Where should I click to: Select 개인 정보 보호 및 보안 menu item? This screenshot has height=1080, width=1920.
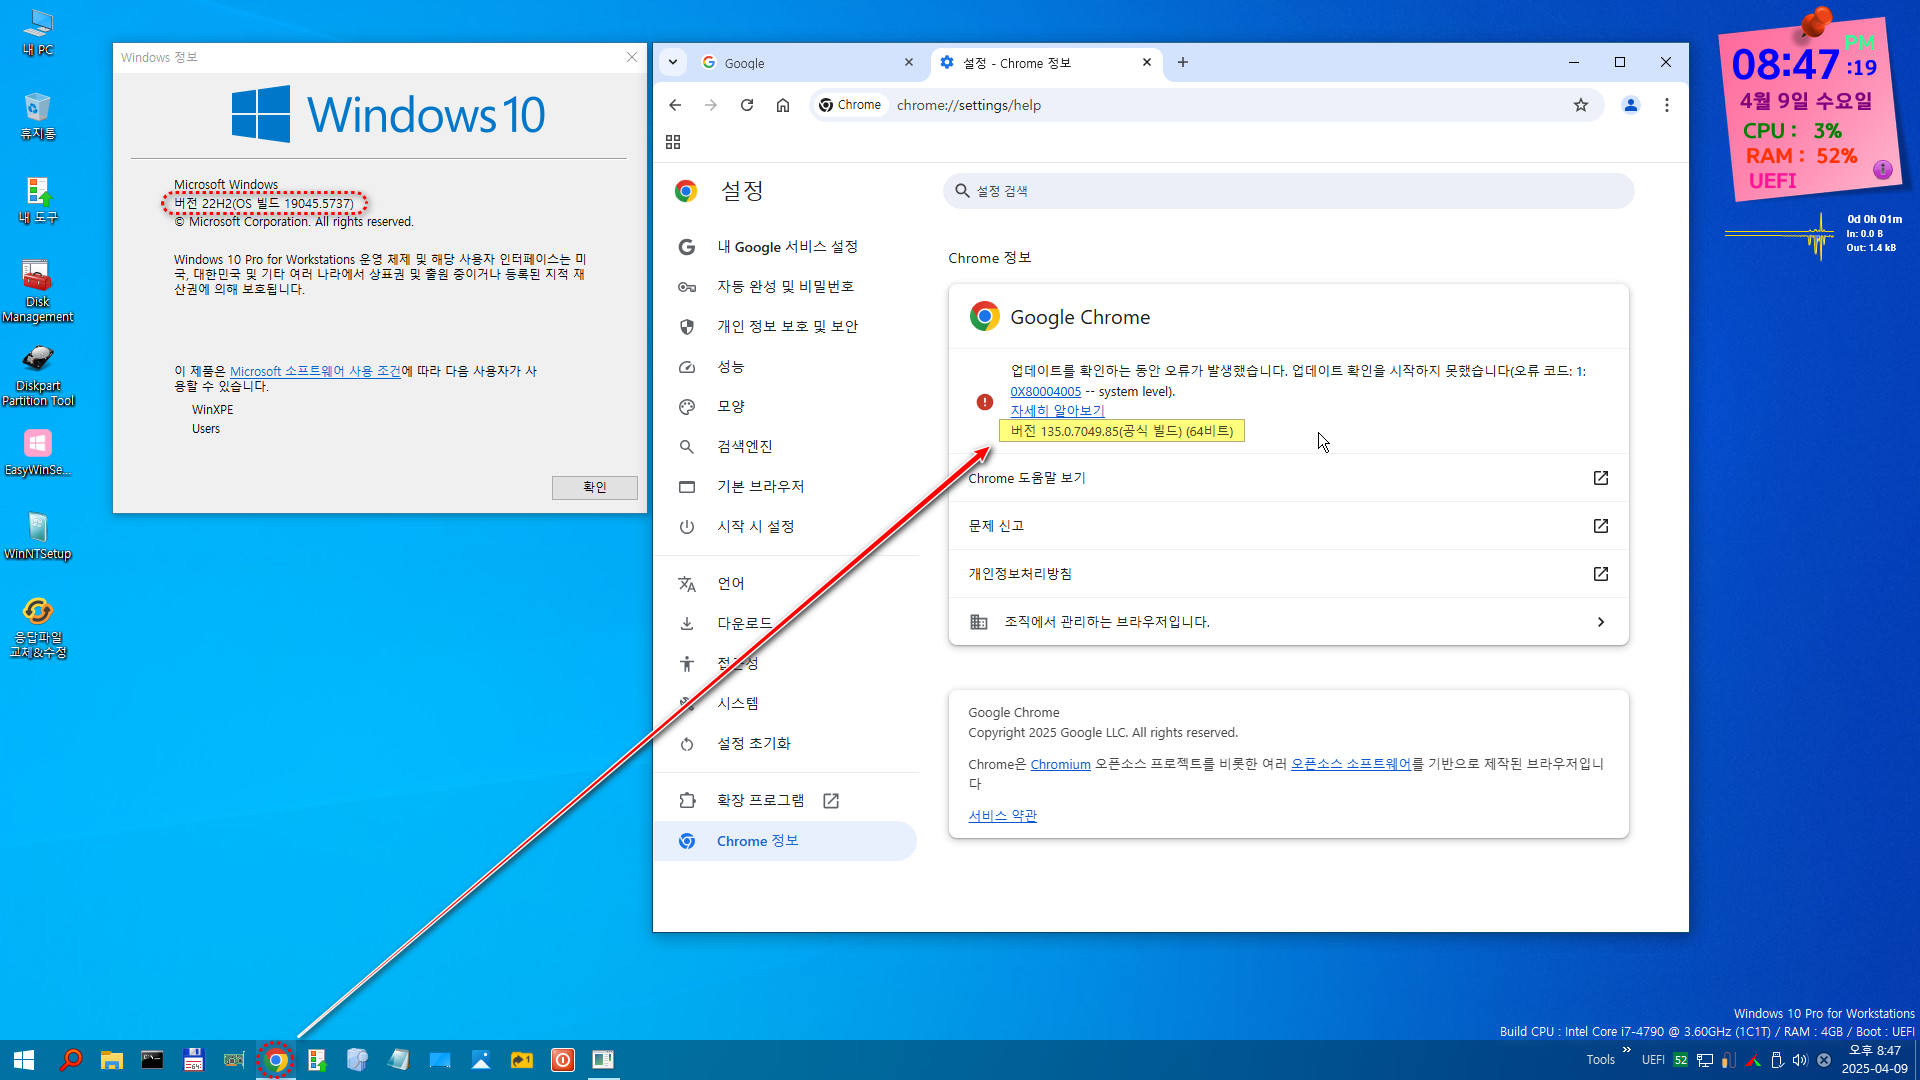point(787,326)
